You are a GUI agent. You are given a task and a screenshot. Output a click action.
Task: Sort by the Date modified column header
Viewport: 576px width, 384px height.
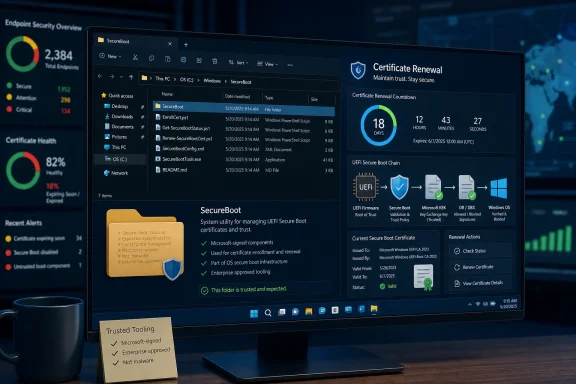(x=237, y=96)
